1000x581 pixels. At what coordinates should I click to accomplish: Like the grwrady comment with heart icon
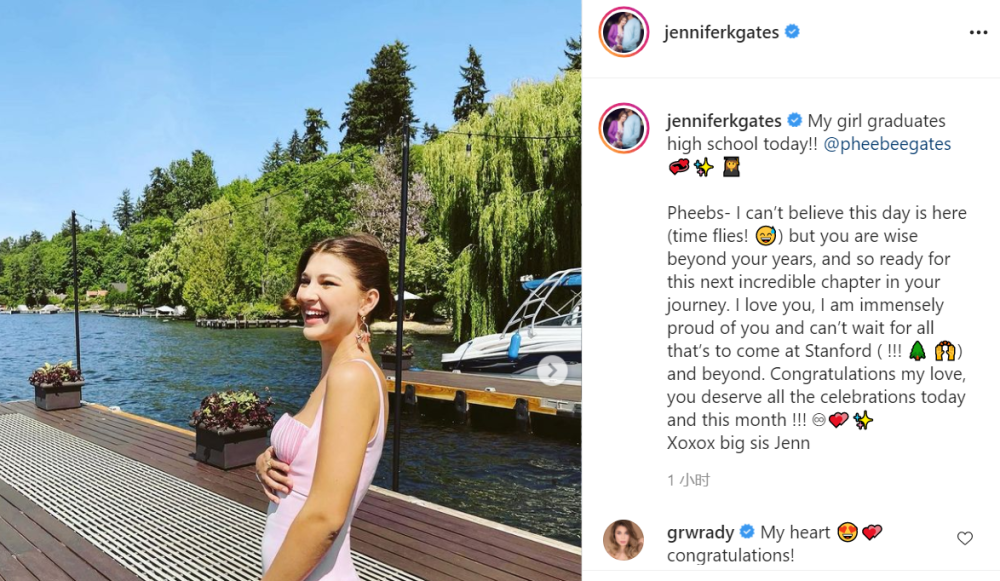pyautogui.click(x=965, y=538)
